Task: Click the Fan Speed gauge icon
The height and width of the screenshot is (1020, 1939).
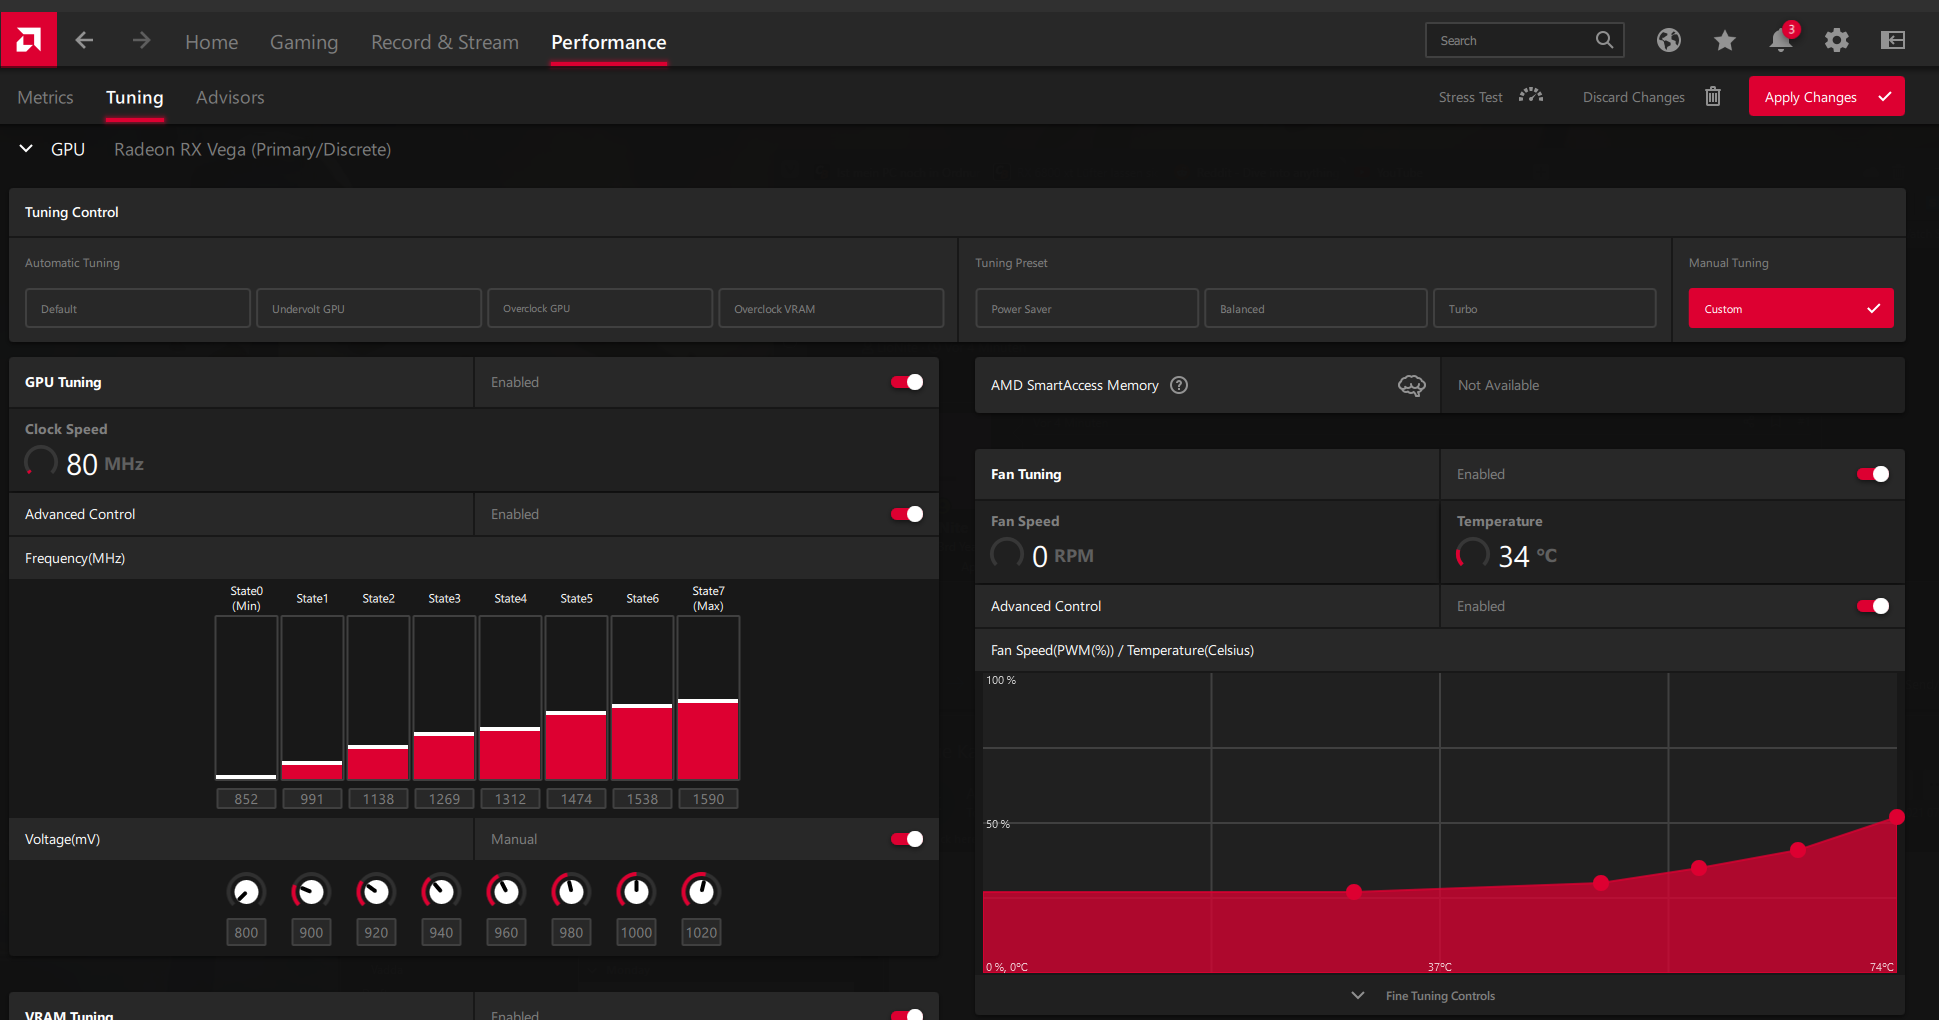Action: [x=1007, y=554]
